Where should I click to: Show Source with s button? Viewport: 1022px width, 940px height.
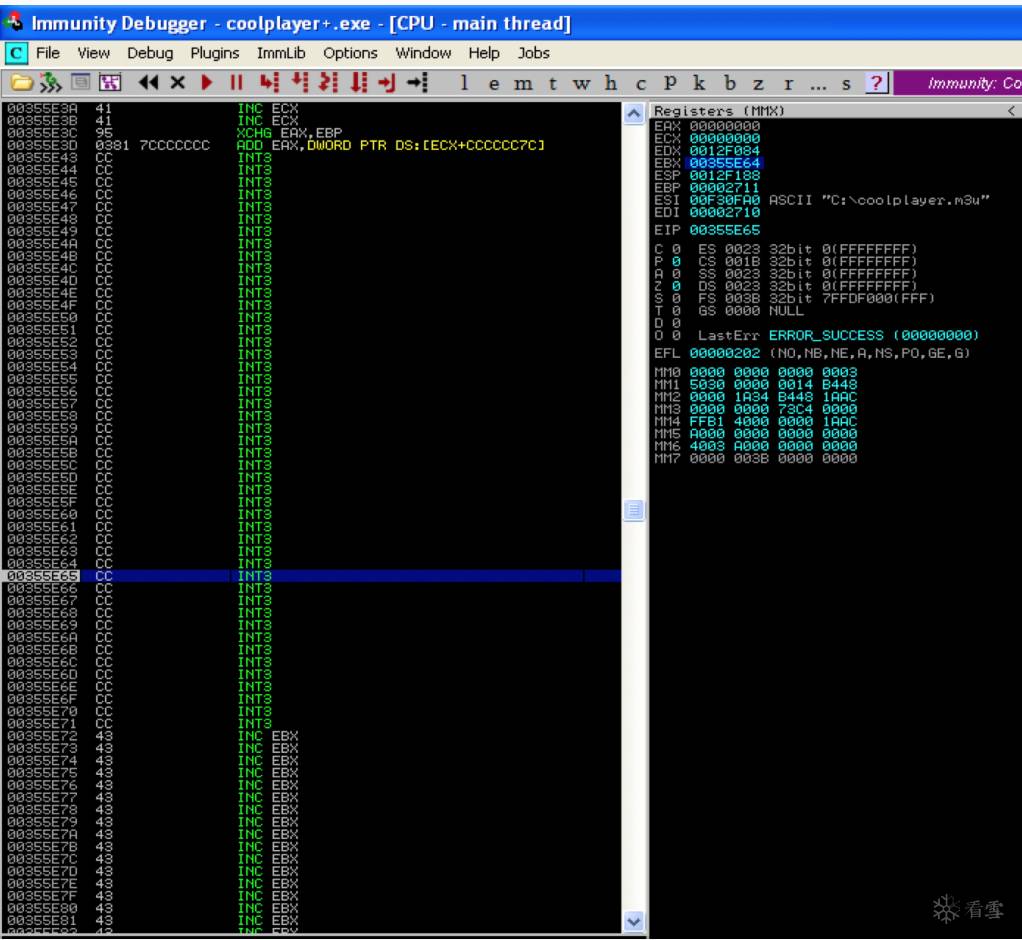tap(846, 83)
